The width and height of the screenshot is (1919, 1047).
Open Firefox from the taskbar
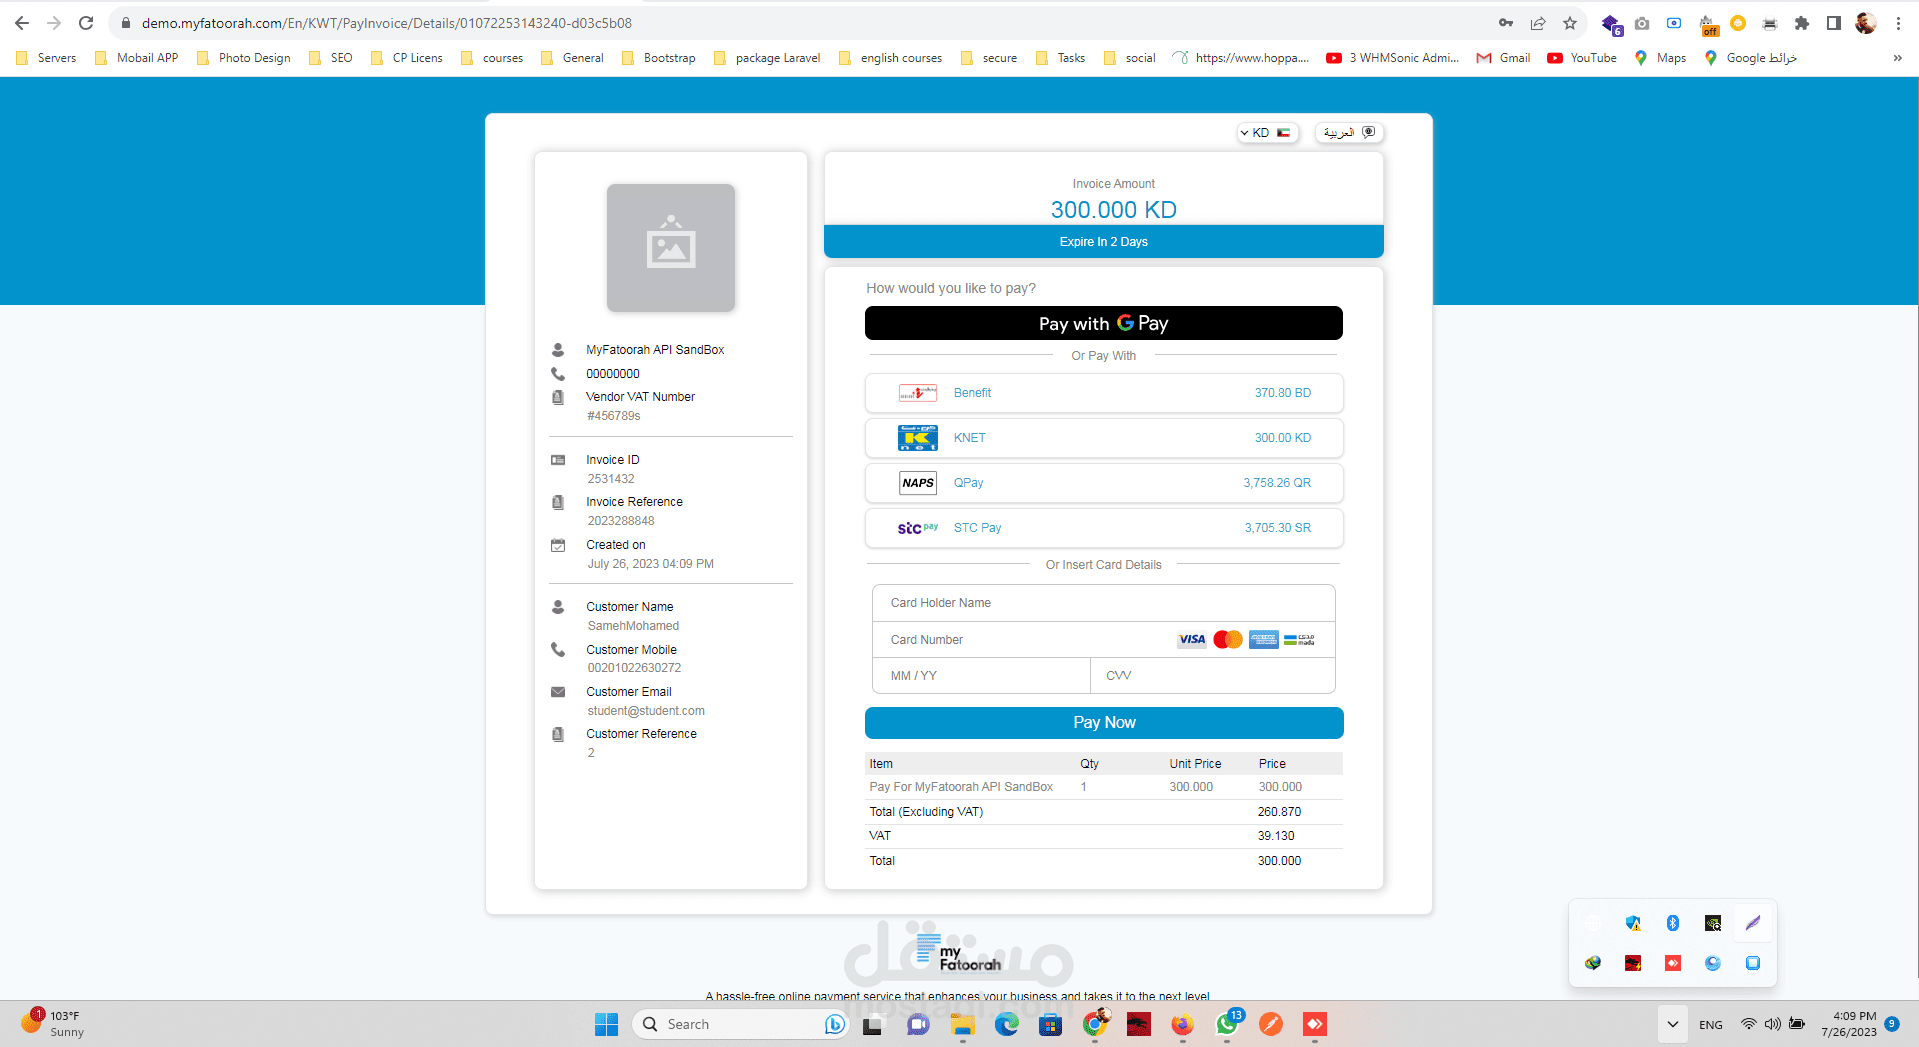1183,1024
